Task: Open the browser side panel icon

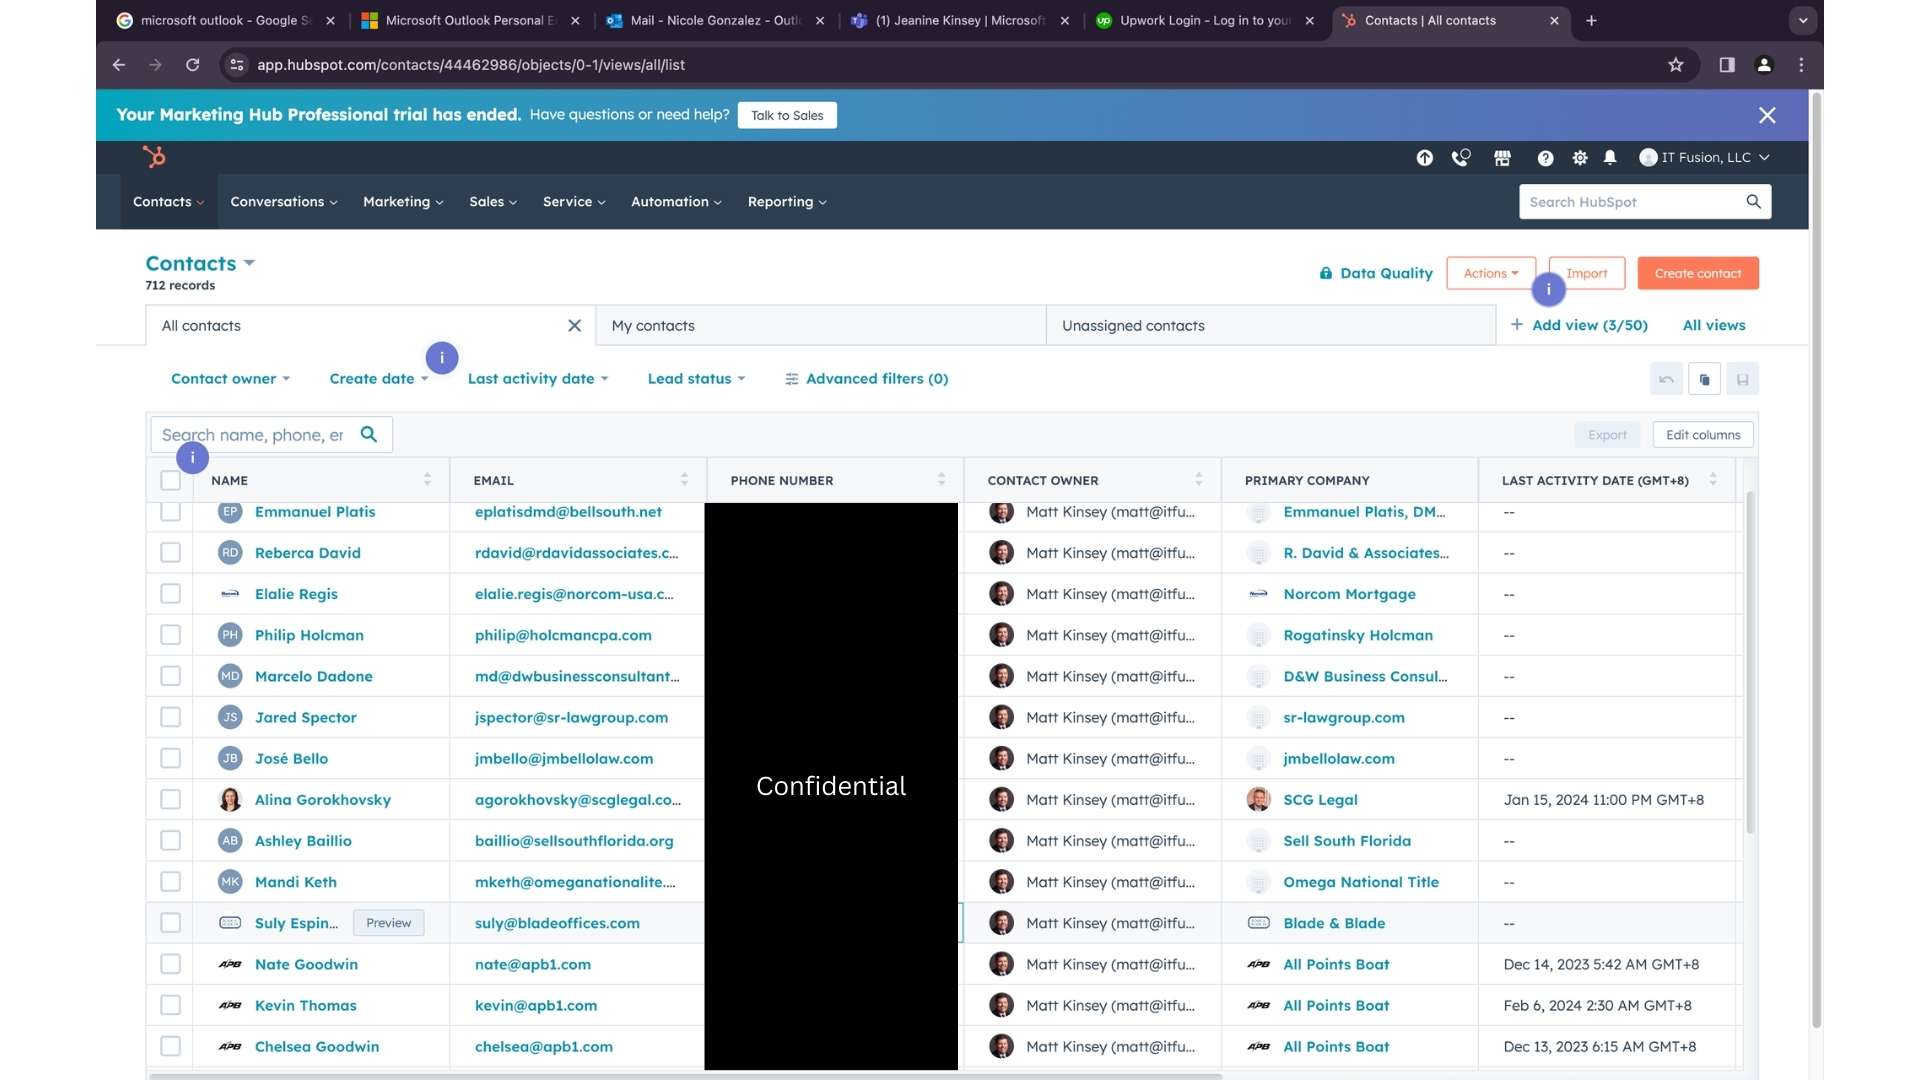Action: coord(1727,65)
